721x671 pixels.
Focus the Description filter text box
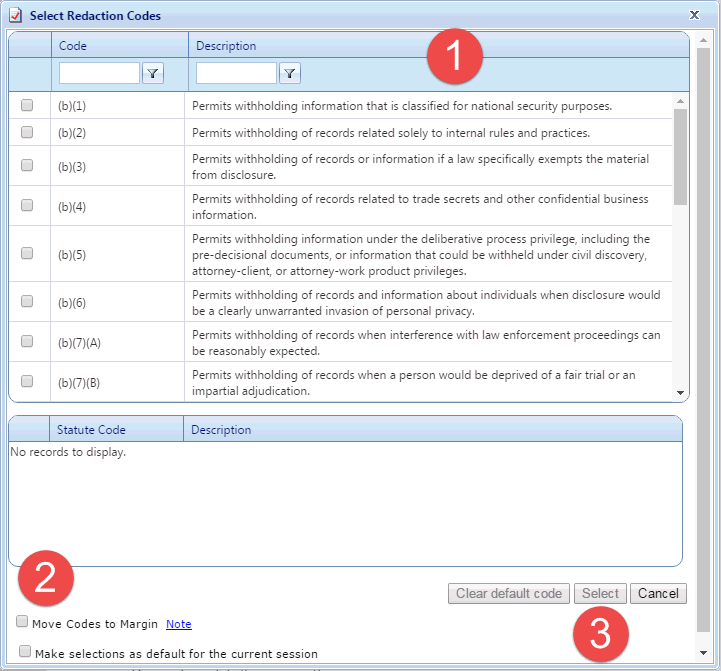click(x=236, y=73)
